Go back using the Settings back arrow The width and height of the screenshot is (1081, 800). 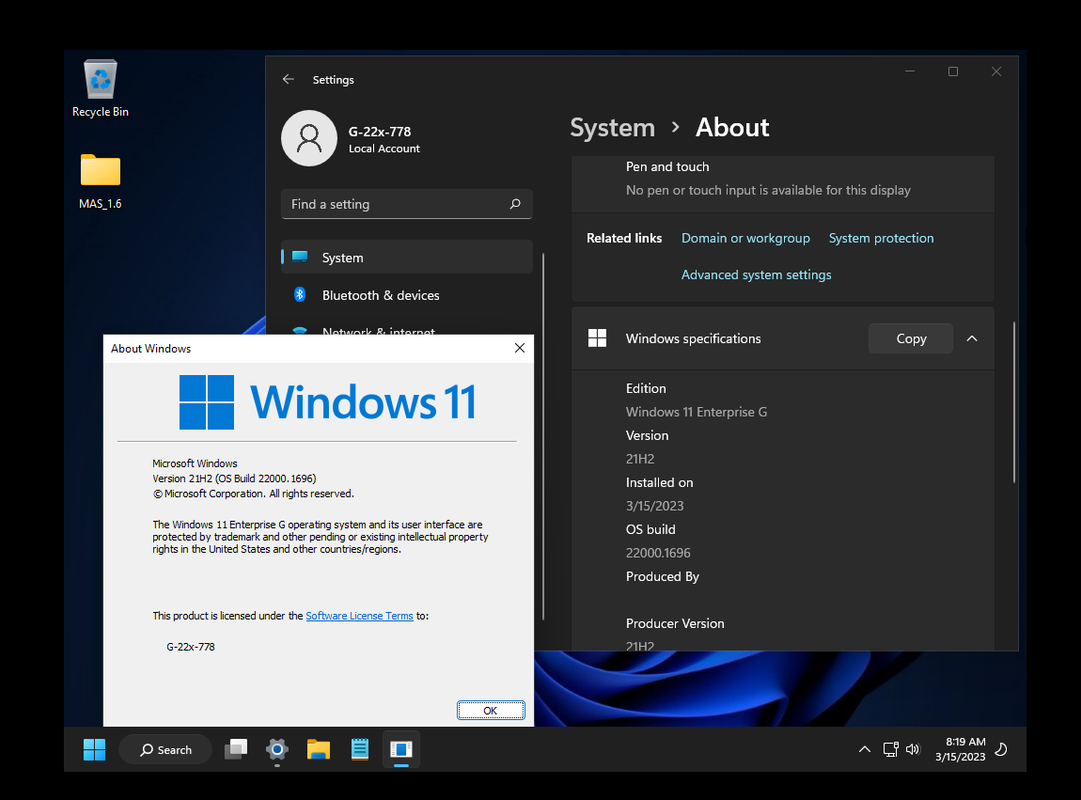(288, 79)
